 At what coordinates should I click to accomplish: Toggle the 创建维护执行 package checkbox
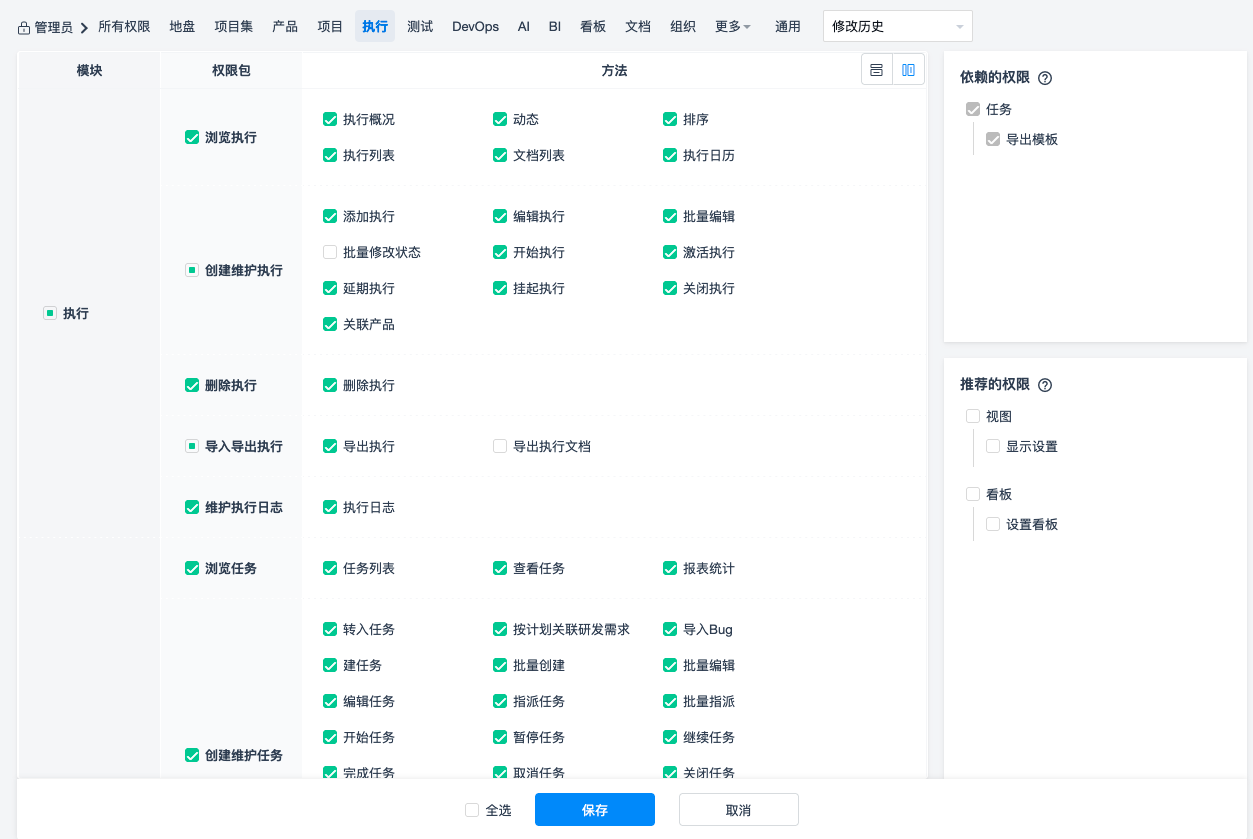pos(192,270)
